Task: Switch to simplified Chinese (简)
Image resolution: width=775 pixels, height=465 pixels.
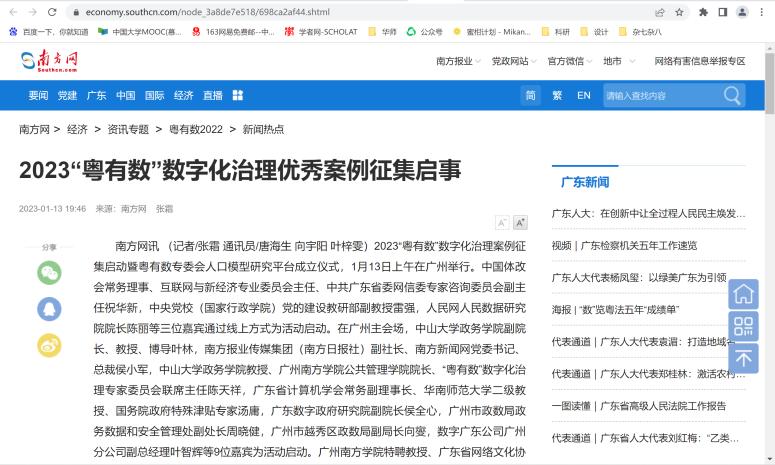Action: click(530, 95)
